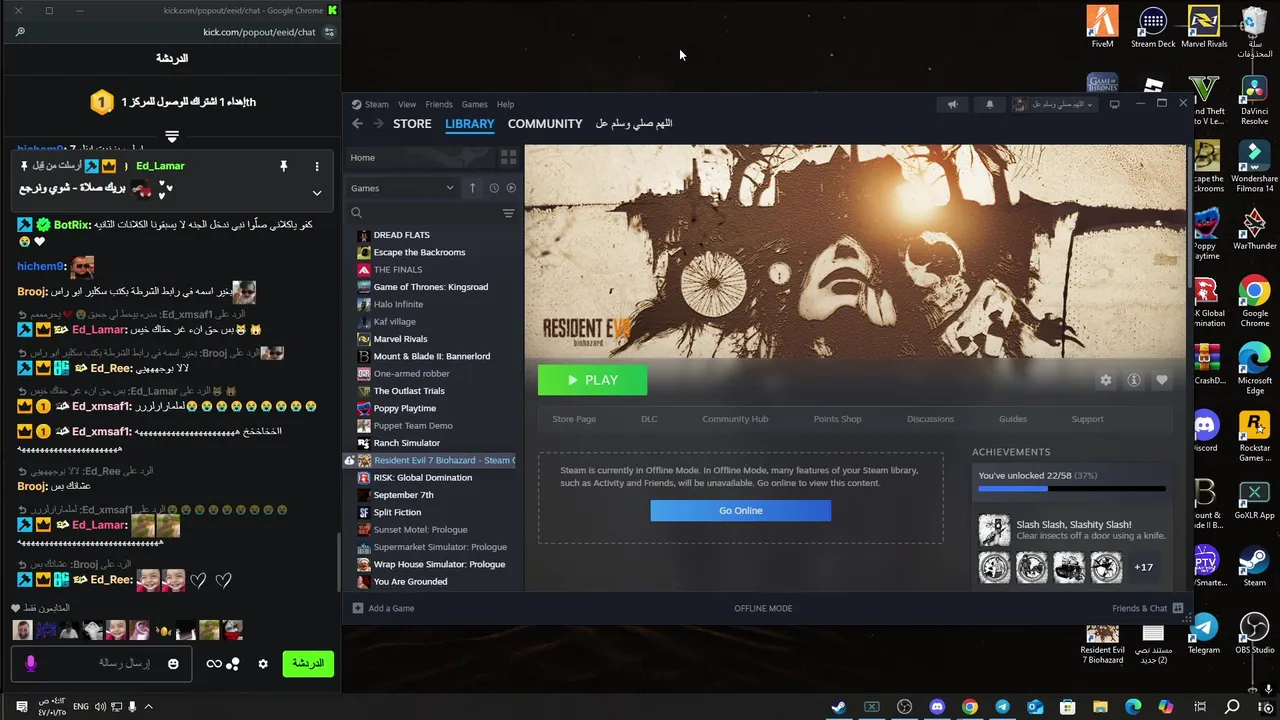Click the library search magnifier icon
The width and height of the screenshot is (1280, 720).
356,213
